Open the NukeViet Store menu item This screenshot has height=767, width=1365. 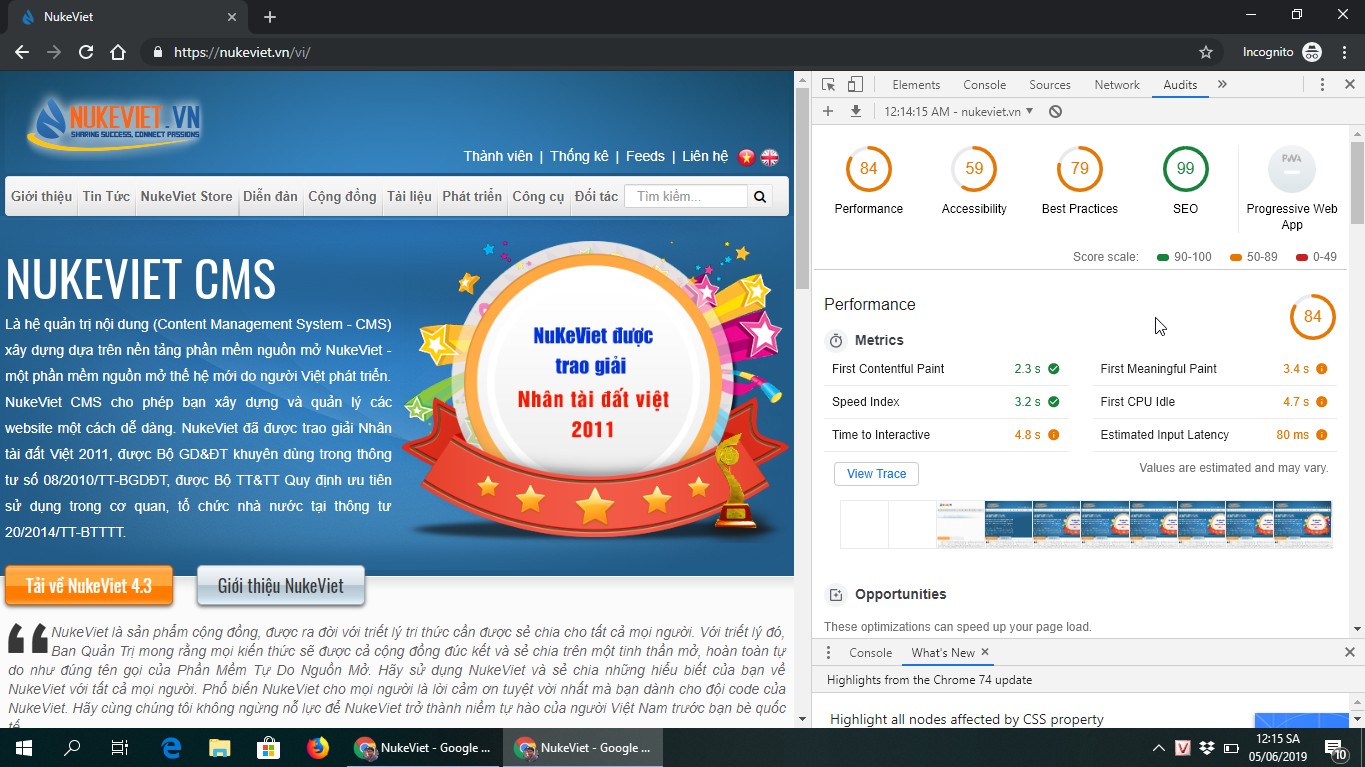pos(186,196)
